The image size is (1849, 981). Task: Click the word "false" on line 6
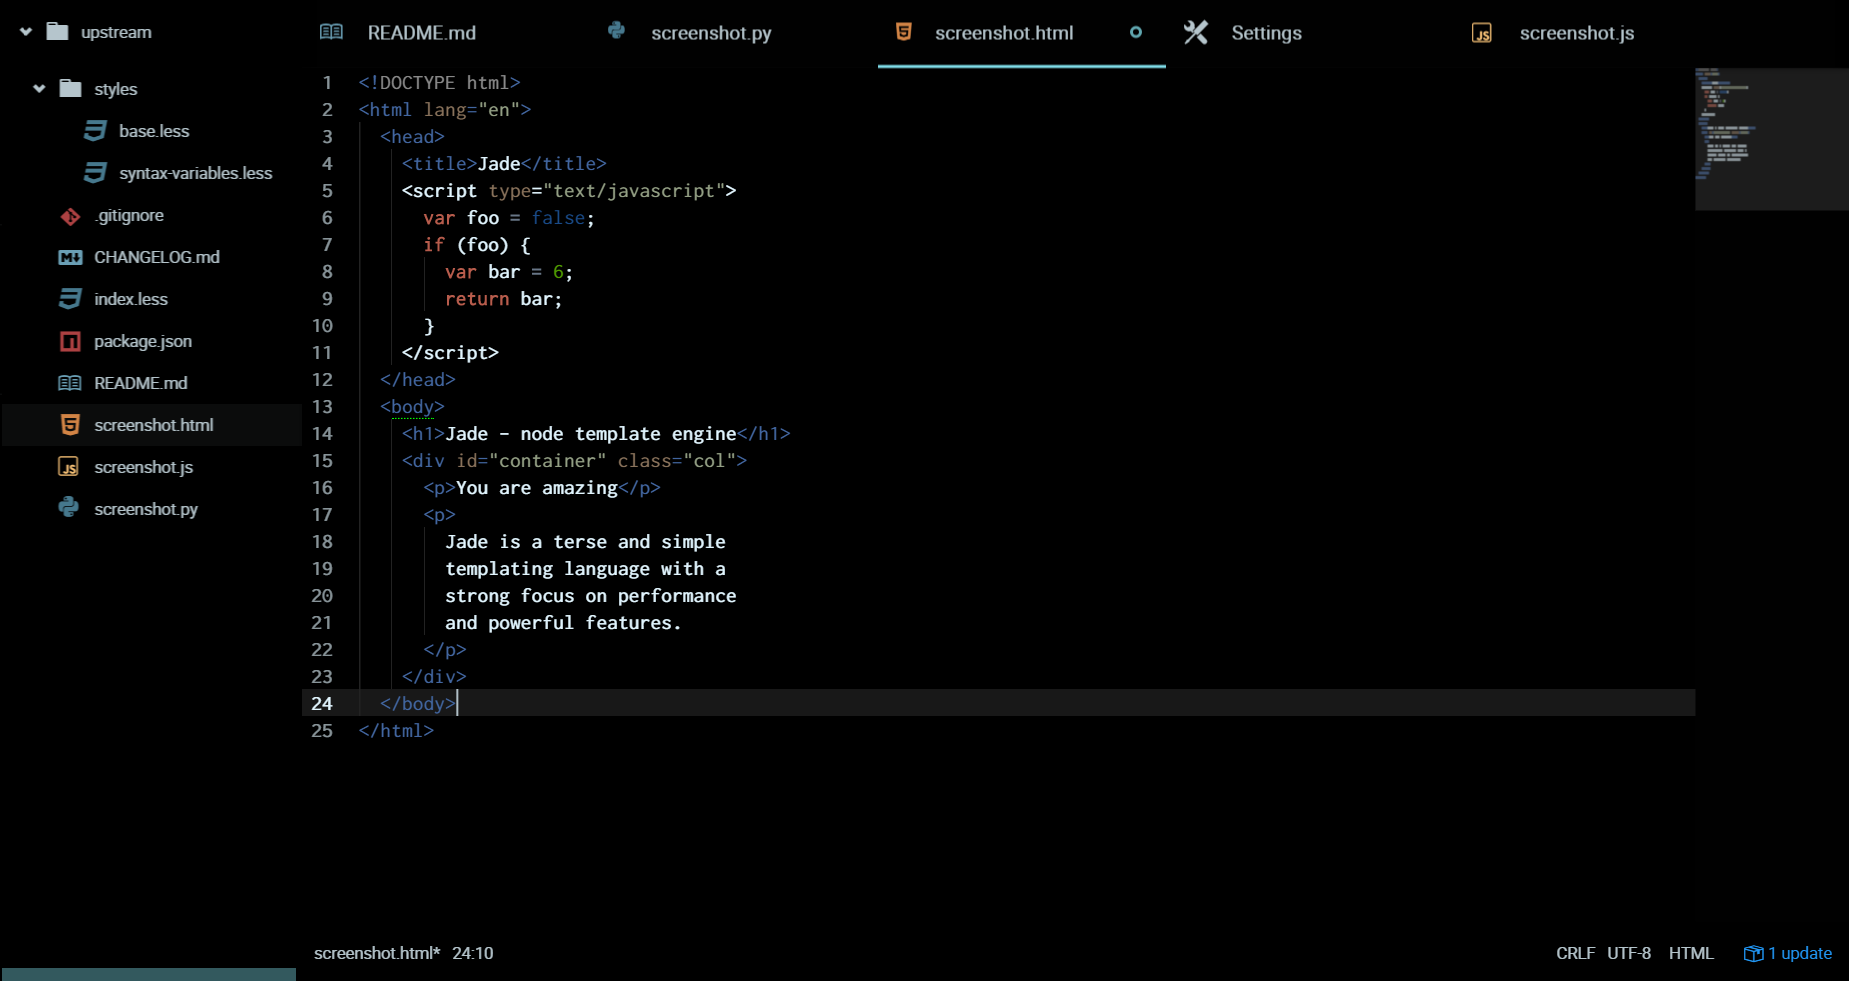[558, 218]
